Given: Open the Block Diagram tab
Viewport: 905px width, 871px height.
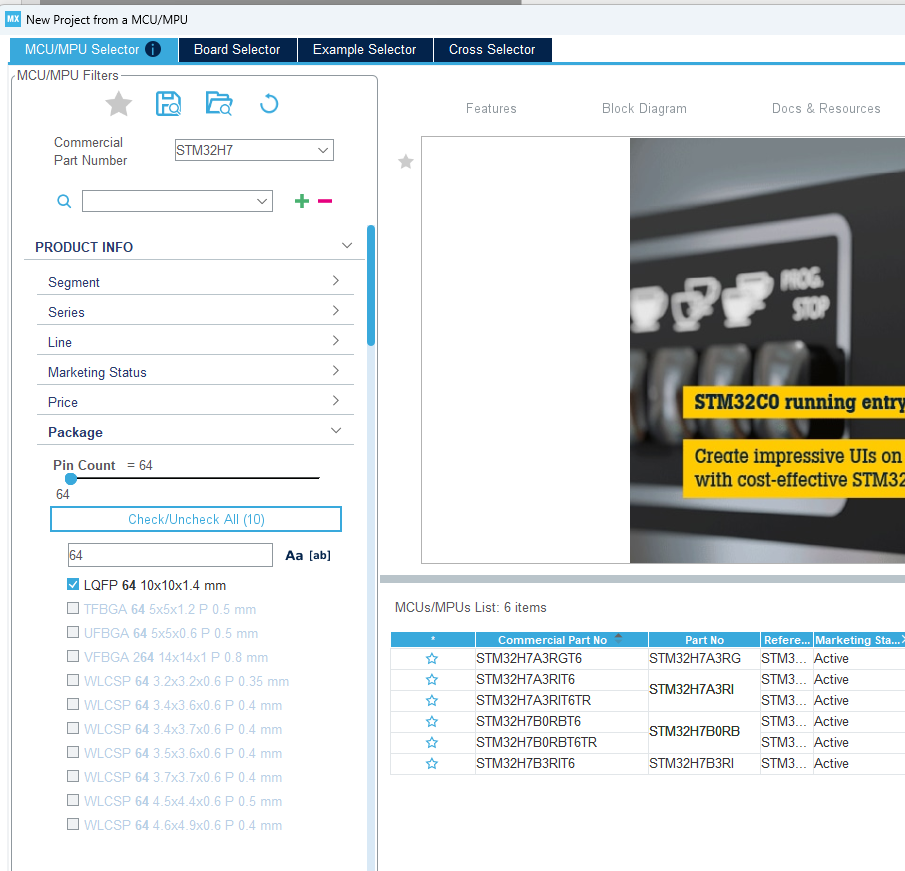Looking at the screenshot, I should tap(644, 109).
